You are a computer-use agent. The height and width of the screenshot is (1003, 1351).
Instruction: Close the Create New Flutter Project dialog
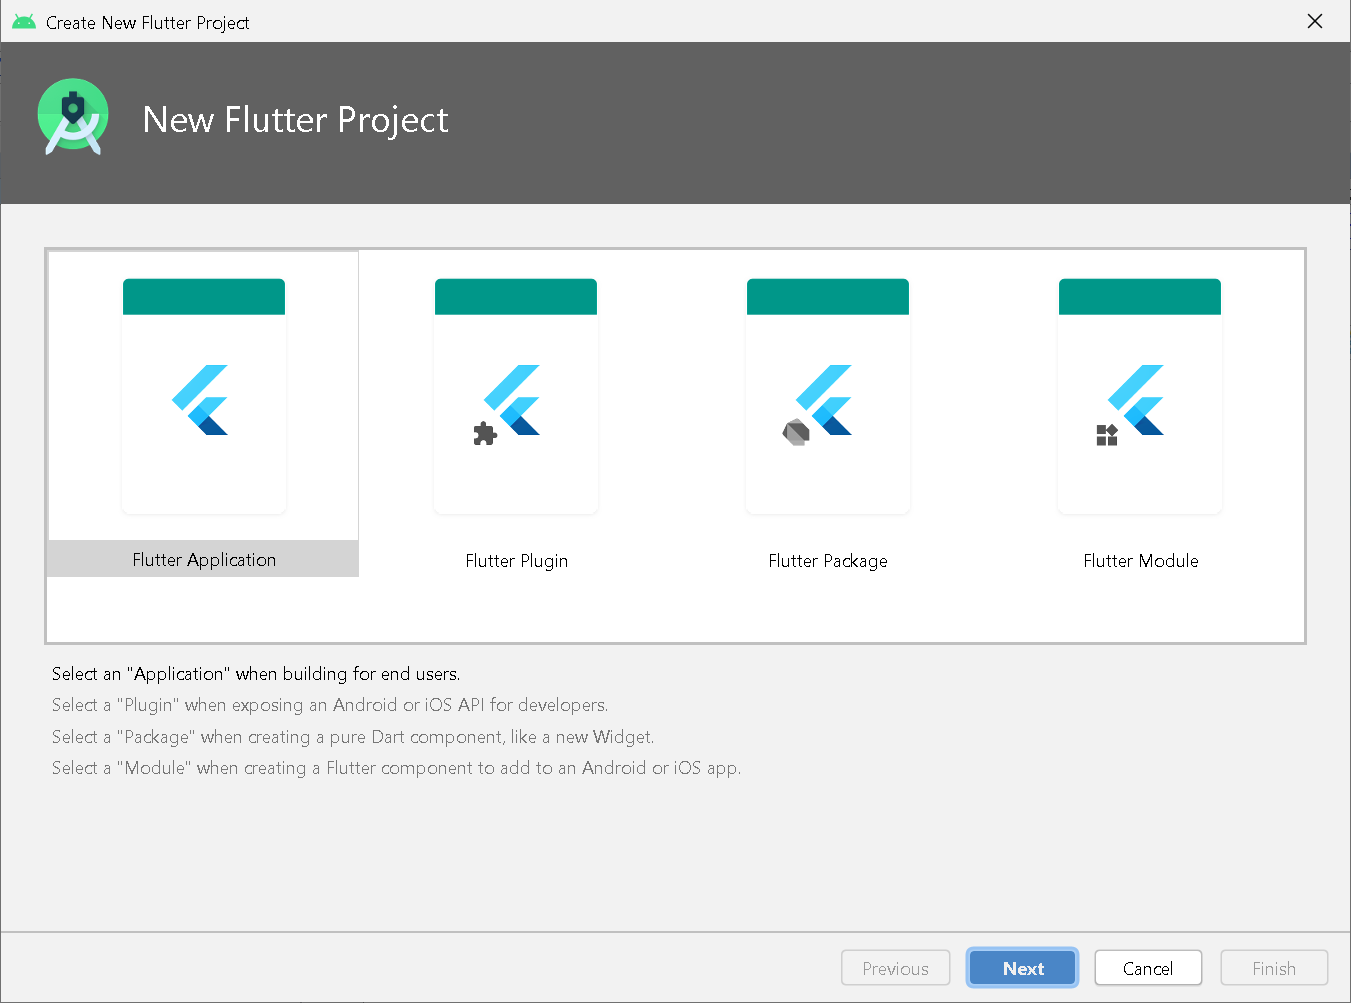point(1315,21)
